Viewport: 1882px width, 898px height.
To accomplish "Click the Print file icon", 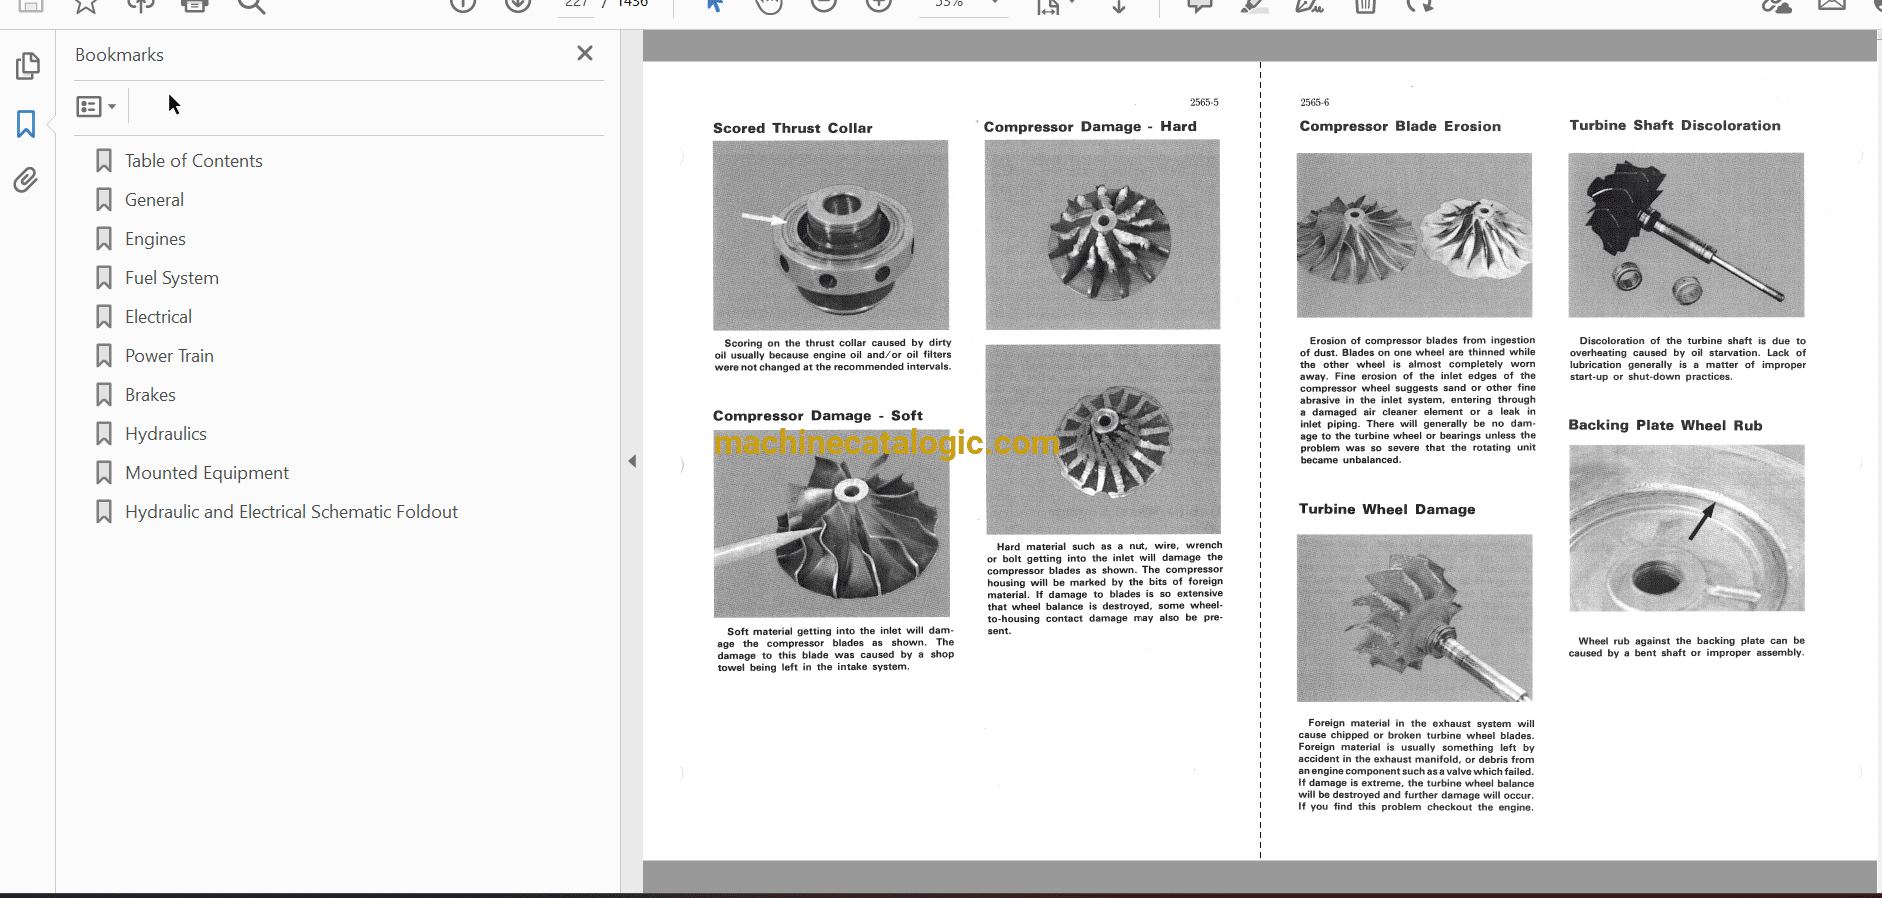I will coord(195,6).
